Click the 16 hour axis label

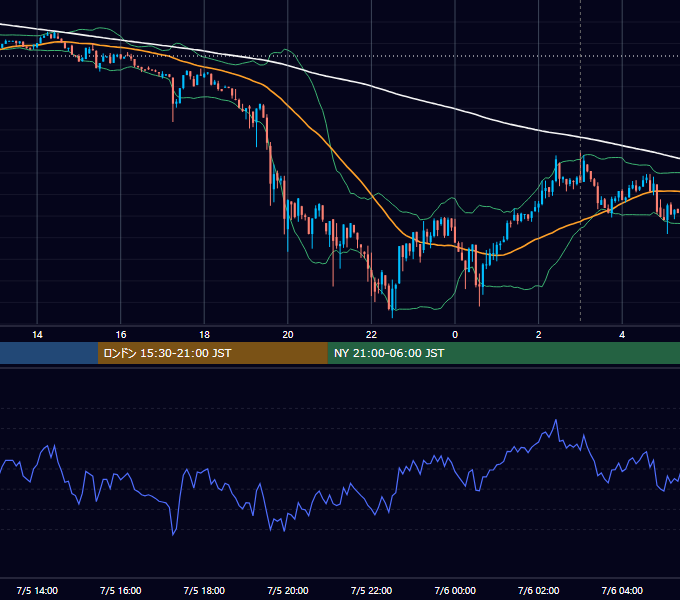click(121, 335)
